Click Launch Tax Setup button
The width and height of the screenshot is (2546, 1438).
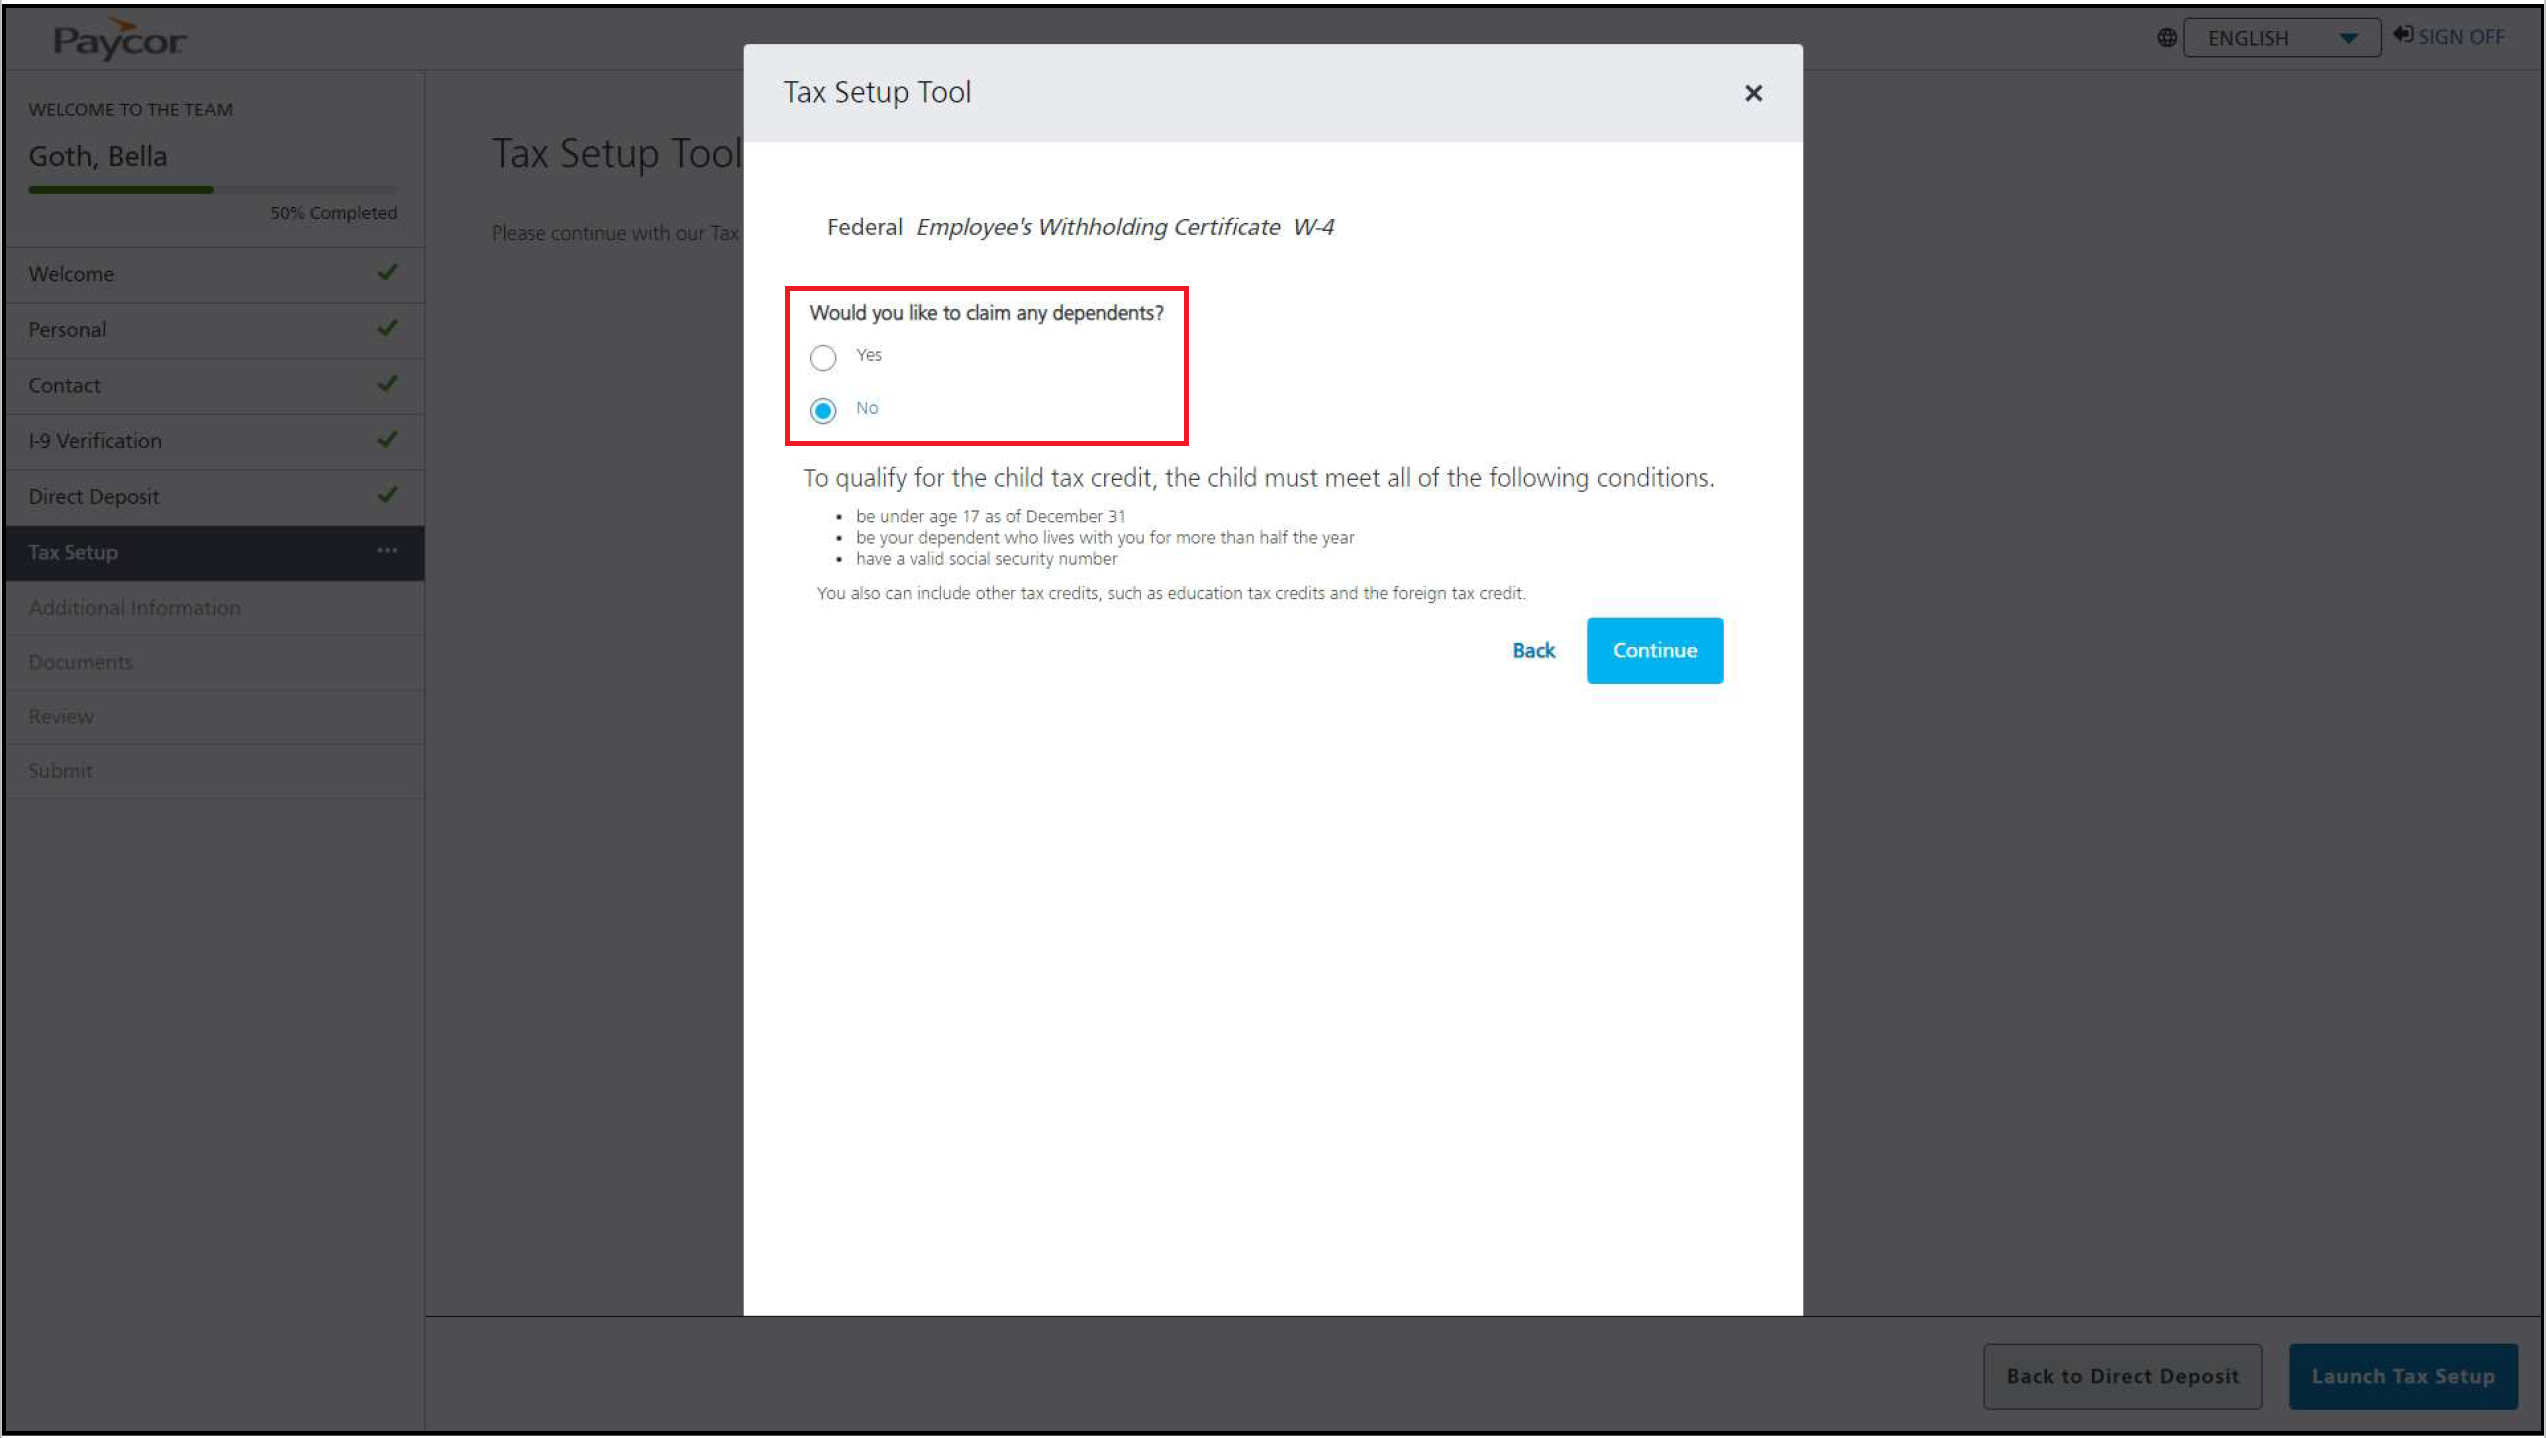pyautogui.click(x=2402, y=1376)
